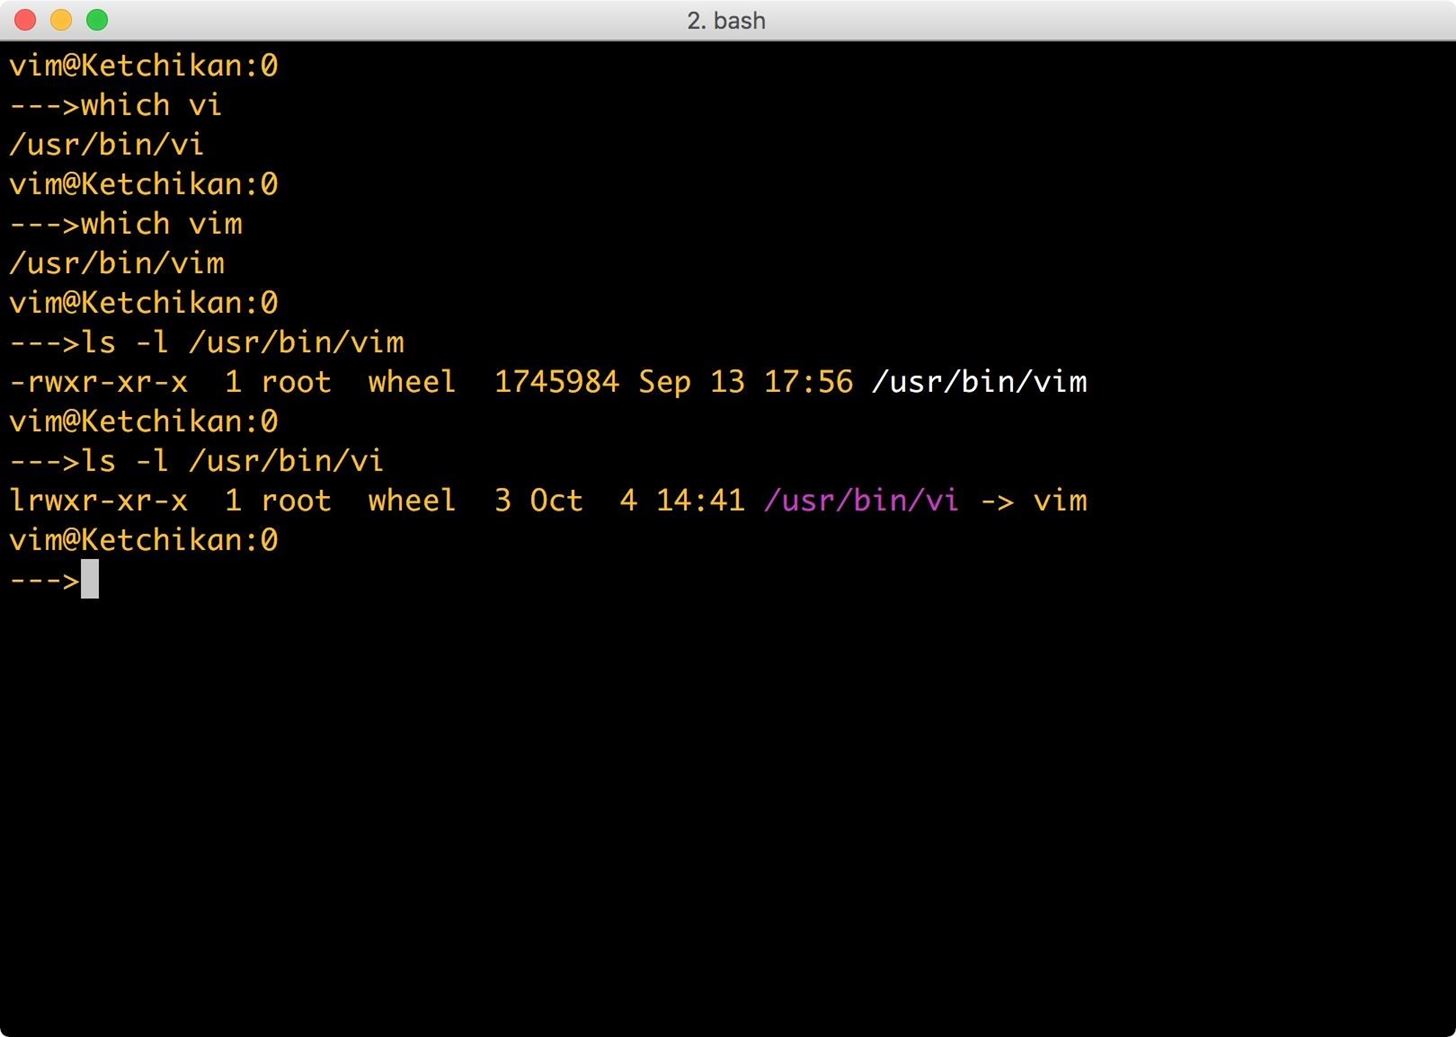Click the "which vim" command text
1456x1037 pixels.
click(x=161, y=224)
